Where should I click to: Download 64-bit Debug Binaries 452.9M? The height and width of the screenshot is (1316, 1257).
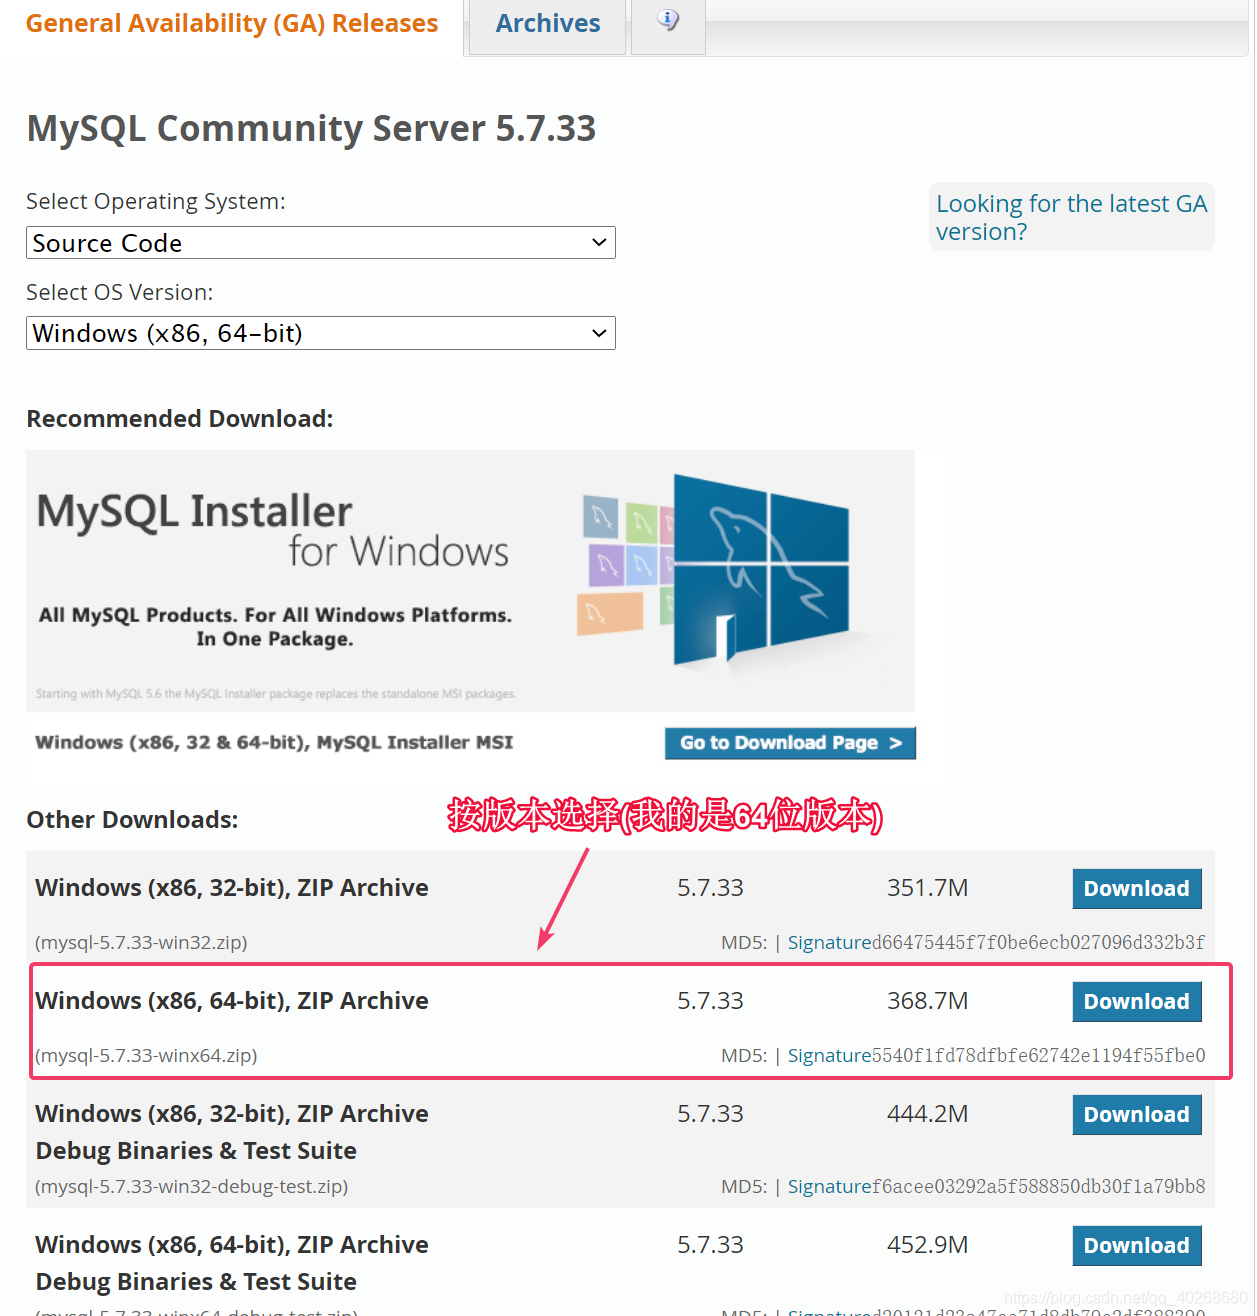pos(1136,1245)
